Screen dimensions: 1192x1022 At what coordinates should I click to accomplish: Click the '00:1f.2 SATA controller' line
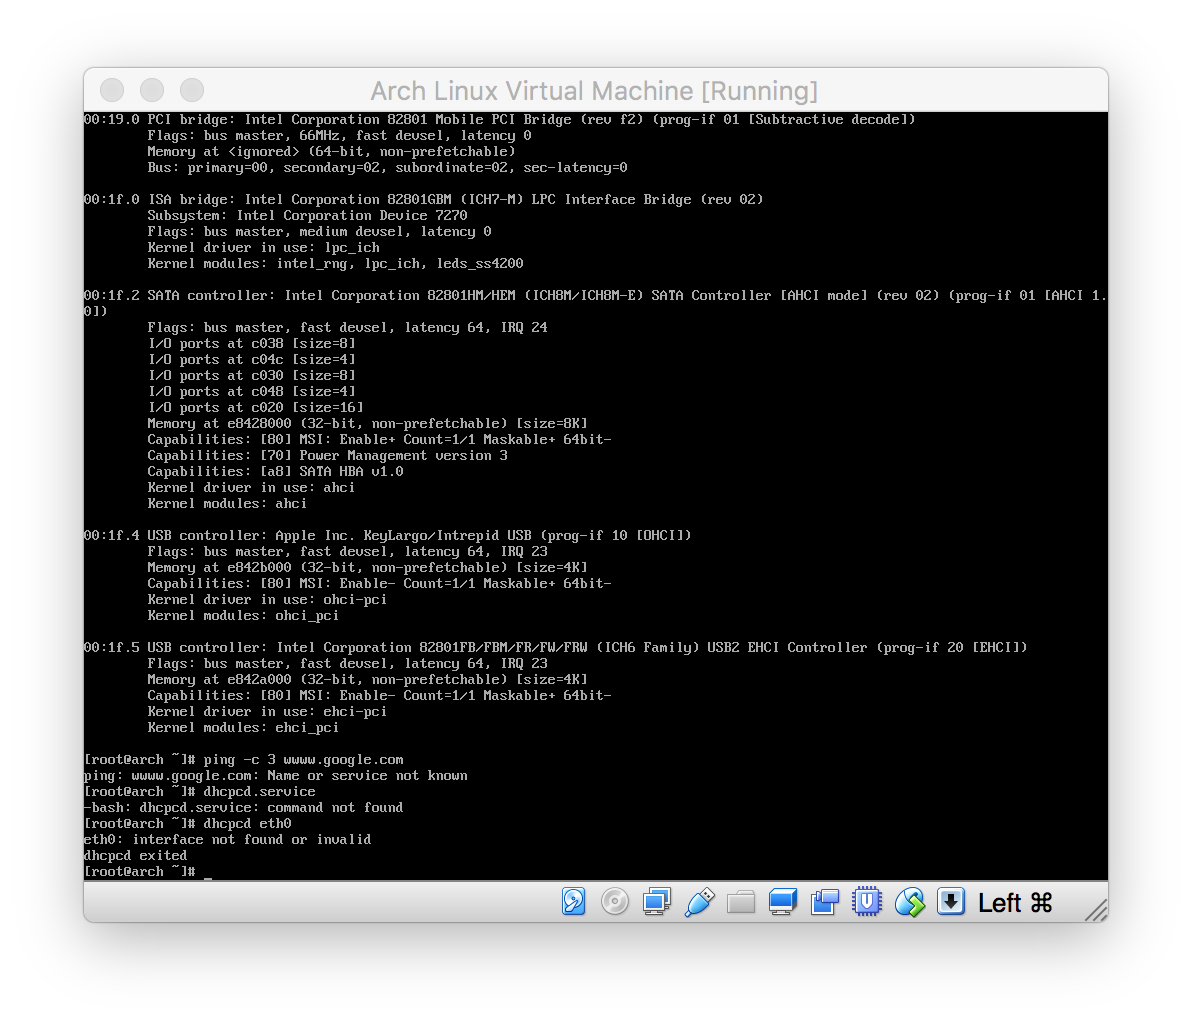click(x=595, y=303)
